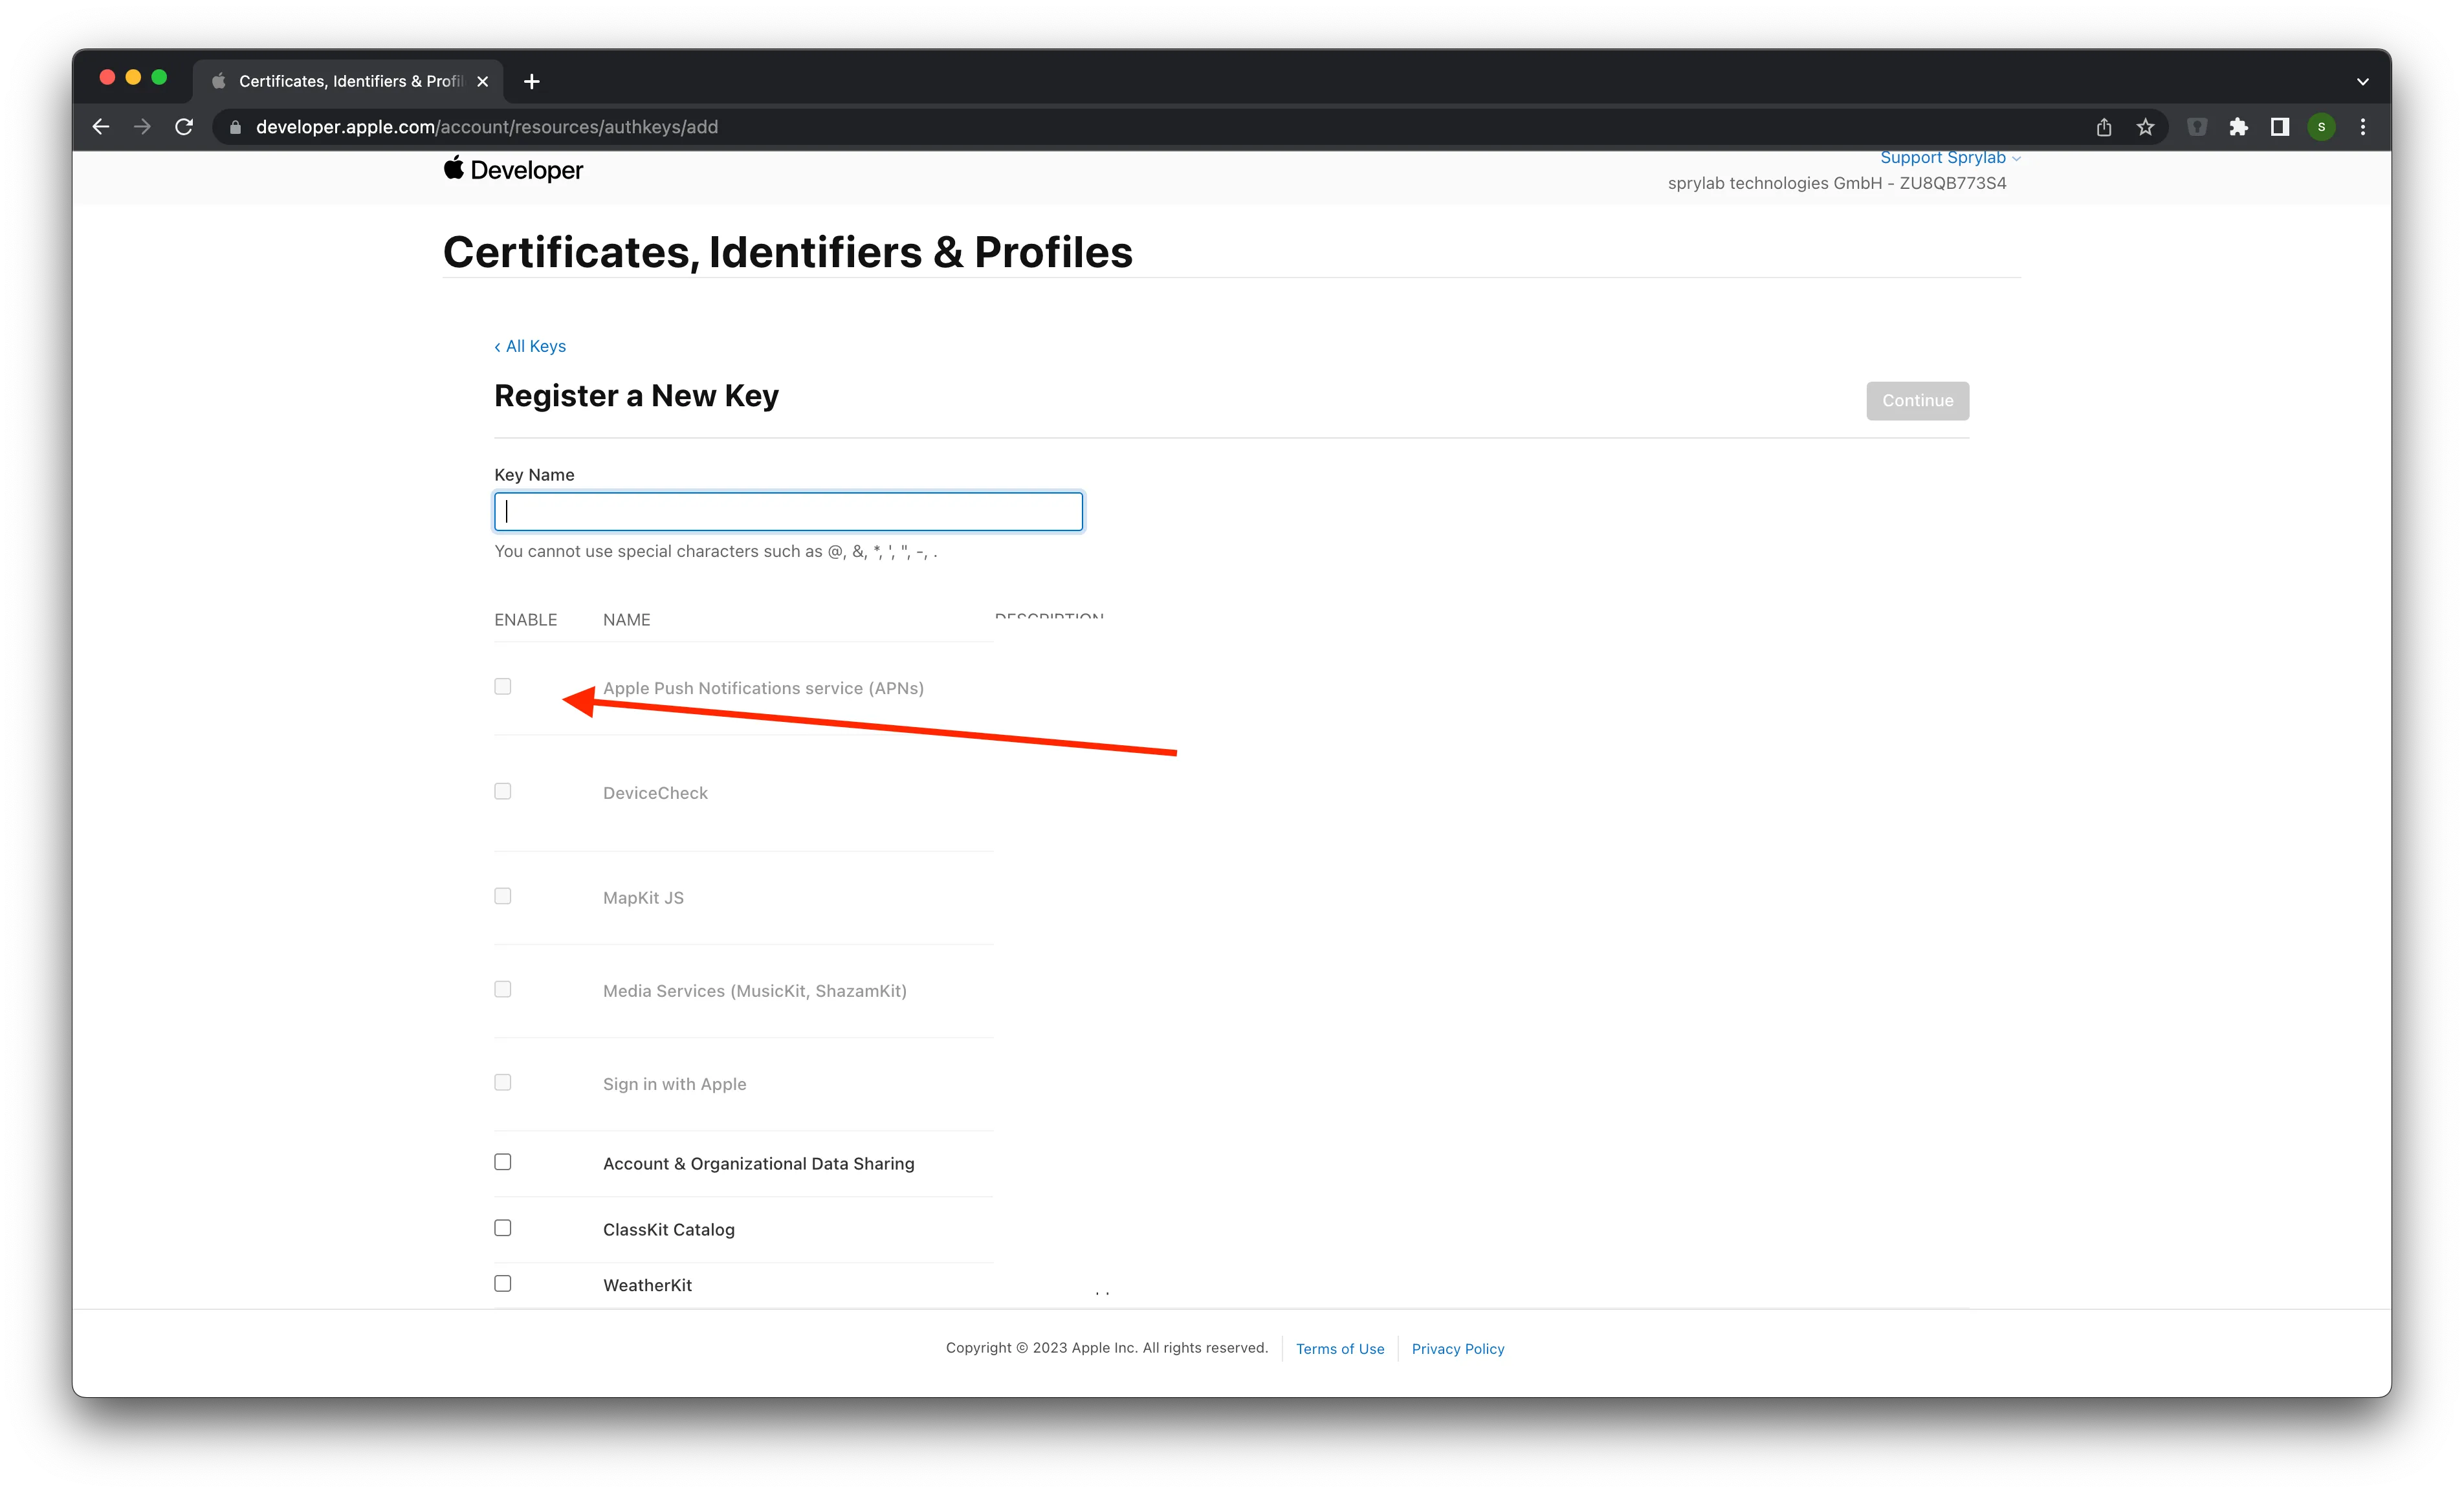Open the Extensions puzzle icon
2464x1493 pixels.
coord(2238,127)
